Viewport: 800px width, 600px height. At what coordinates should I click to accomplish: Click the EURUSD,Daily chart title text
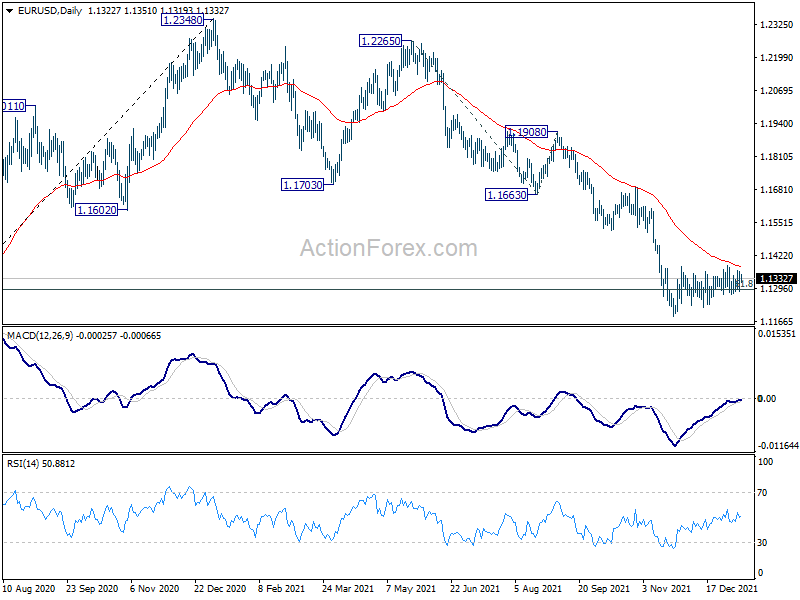[50, 11]
